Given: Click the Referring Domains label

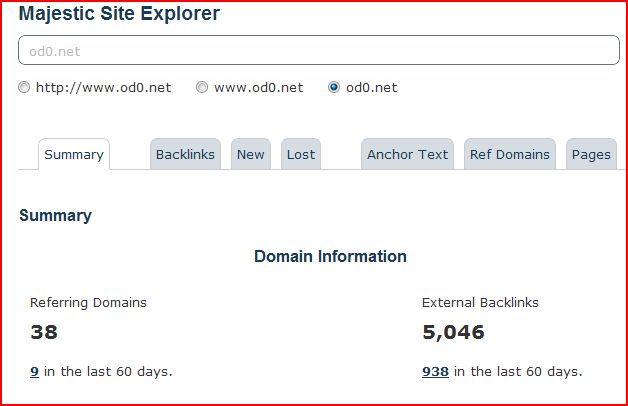Looking at the screenshot, I should (89, 303).
